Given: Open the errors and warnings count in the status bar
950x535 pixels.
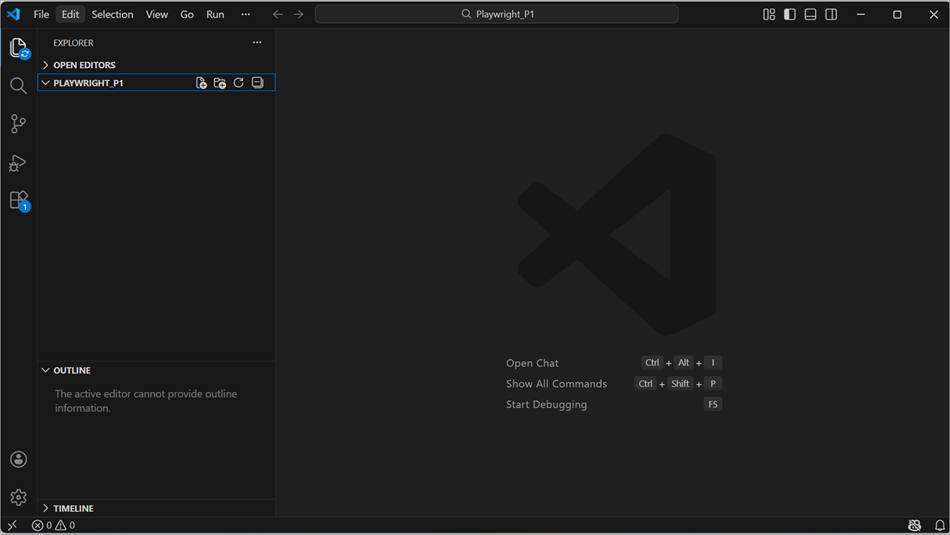Looking at the screenshot, I should pos(53,525).
